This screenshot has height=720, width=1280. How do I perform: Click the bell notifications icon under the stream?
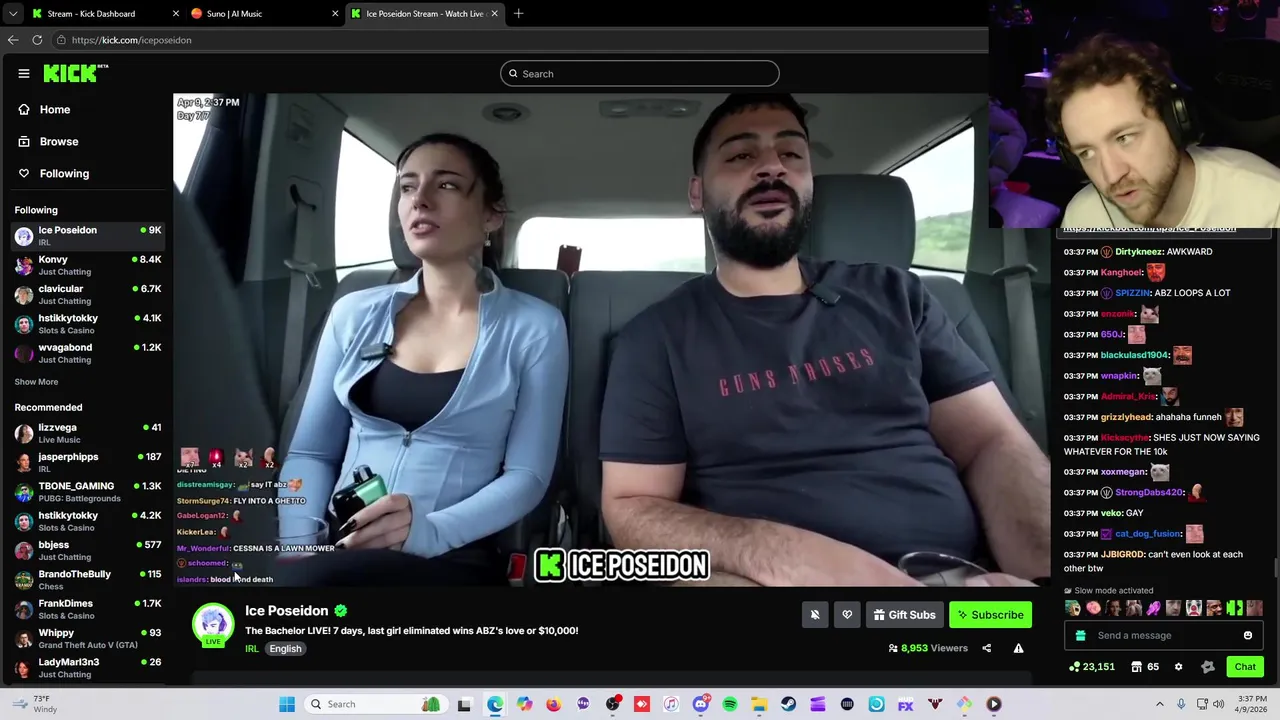[x=815, y=615]
